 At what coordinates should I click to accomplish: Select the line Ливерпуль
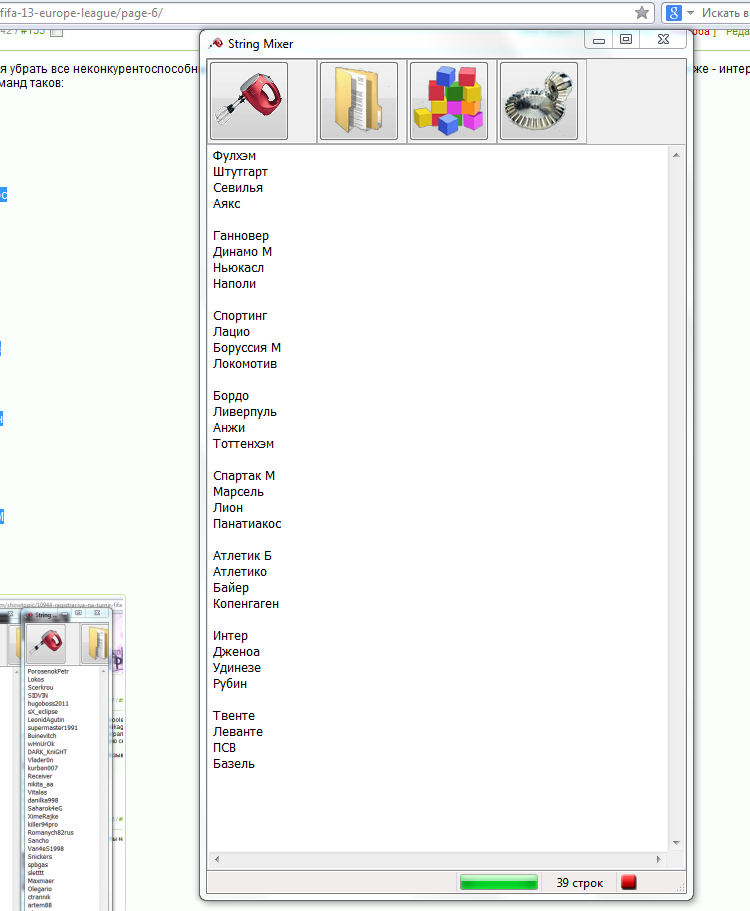coord(245,412)
